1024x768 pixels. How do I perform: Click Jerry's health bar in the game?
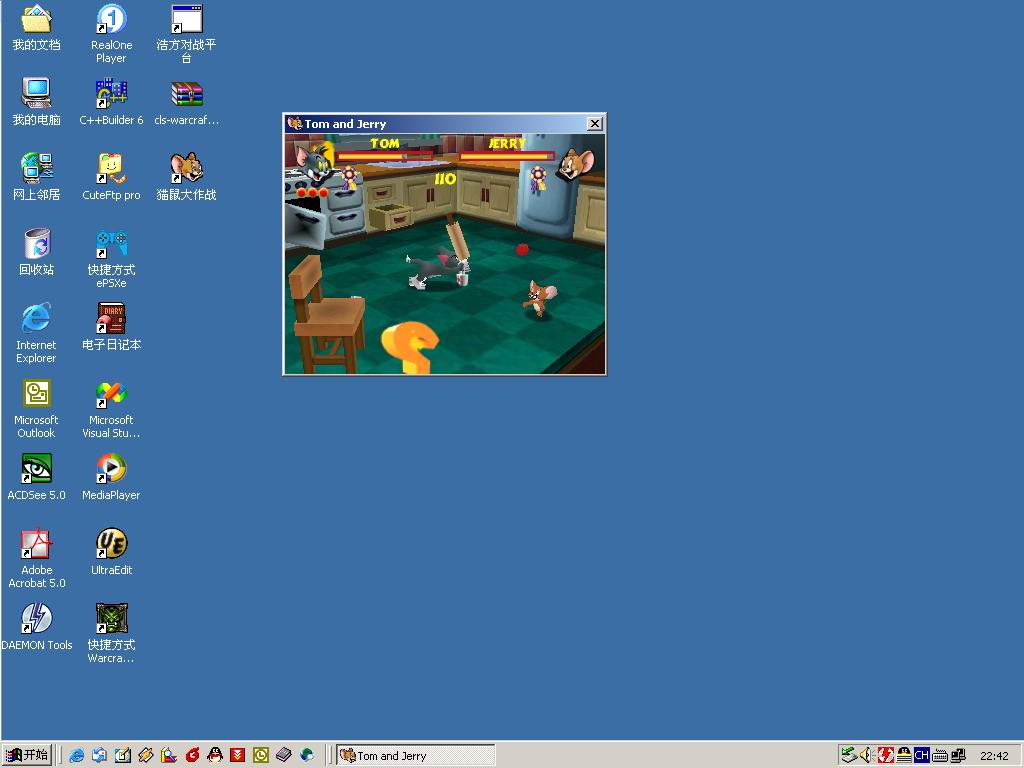pos(507,156)
